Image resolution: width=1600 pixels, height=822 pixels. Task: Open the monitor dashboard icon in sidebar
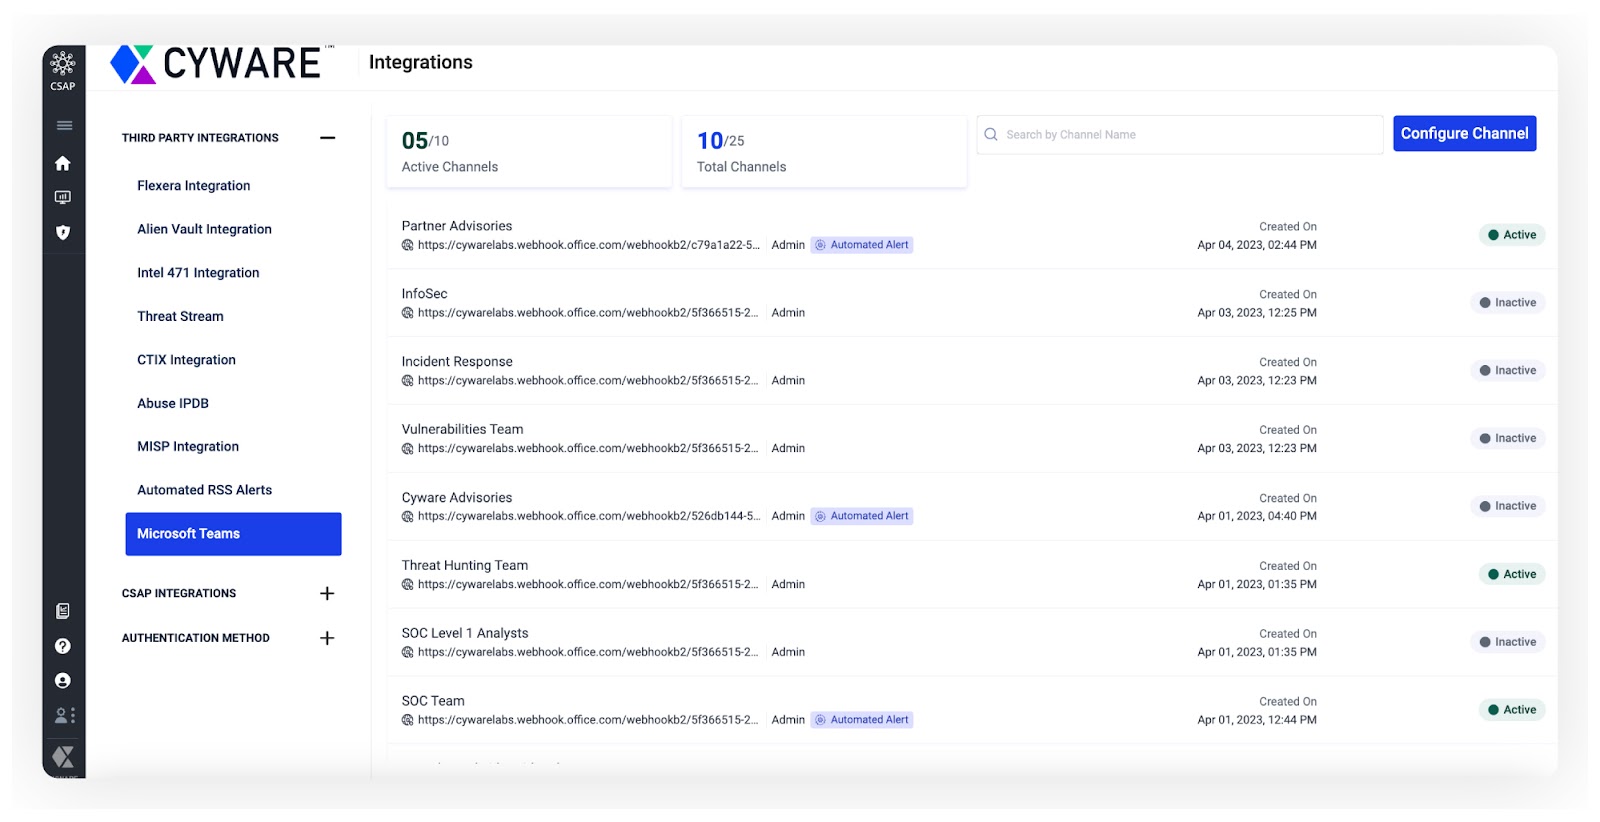pos(63,197)
